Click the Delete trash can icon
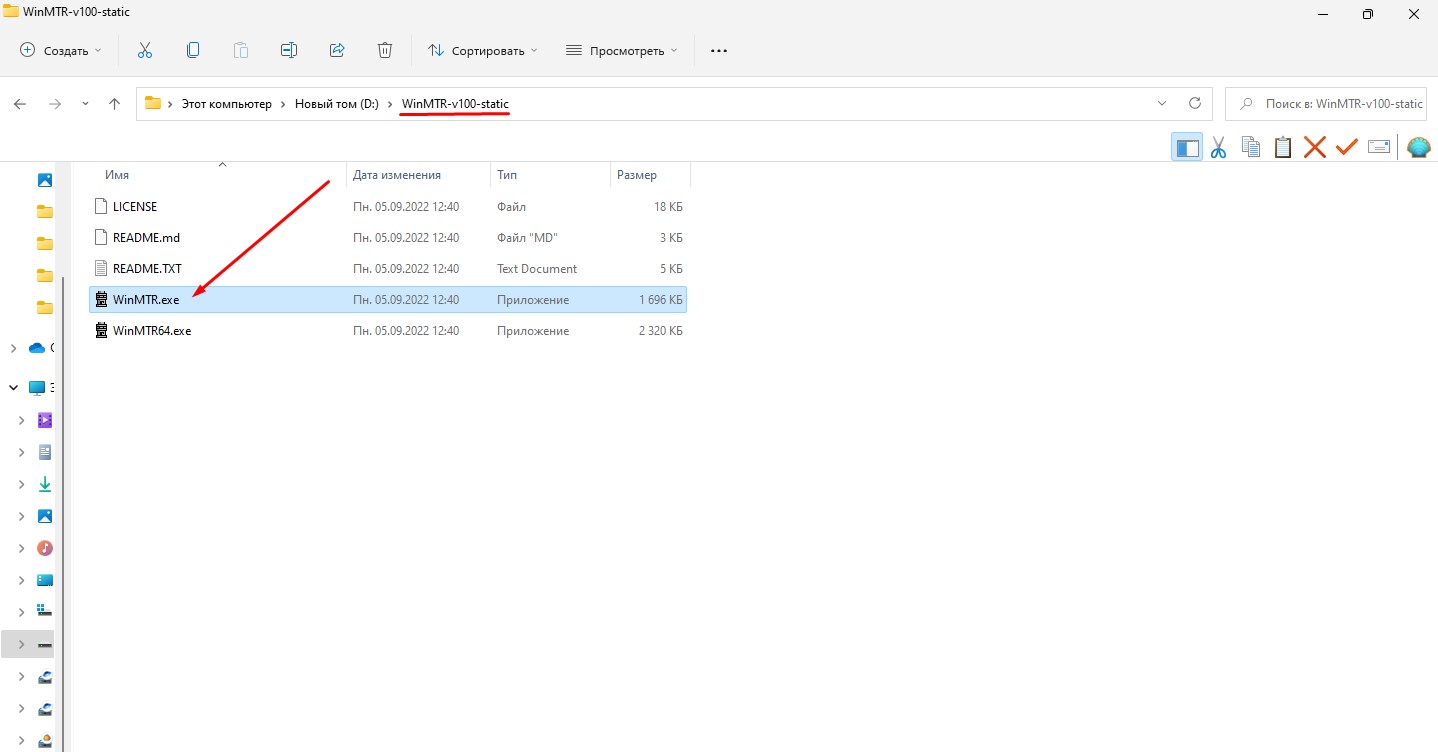This screenshot has height=752, width=1438. (x=385, y=50)
